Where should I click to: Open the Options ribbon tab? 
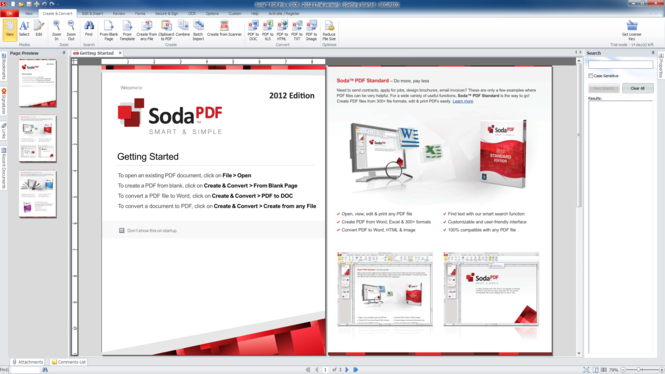[212, 14]
